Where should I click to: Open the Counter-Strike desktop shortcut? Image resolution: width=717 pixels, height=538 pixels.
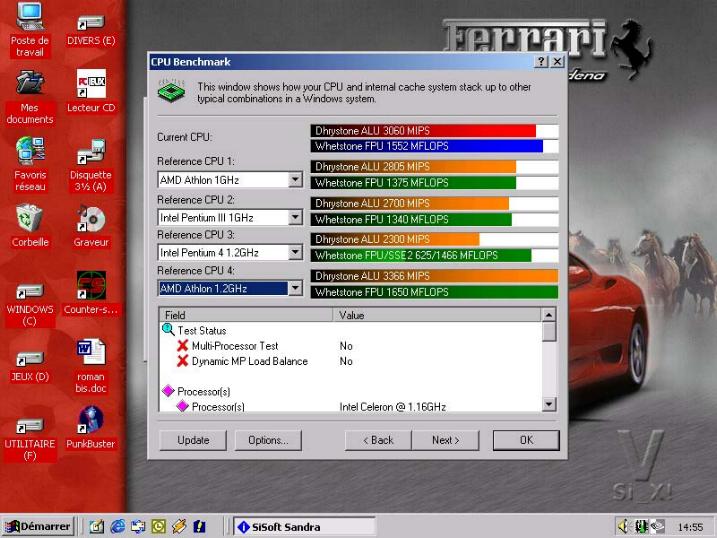pyautogui.click(x=90, y=288)
